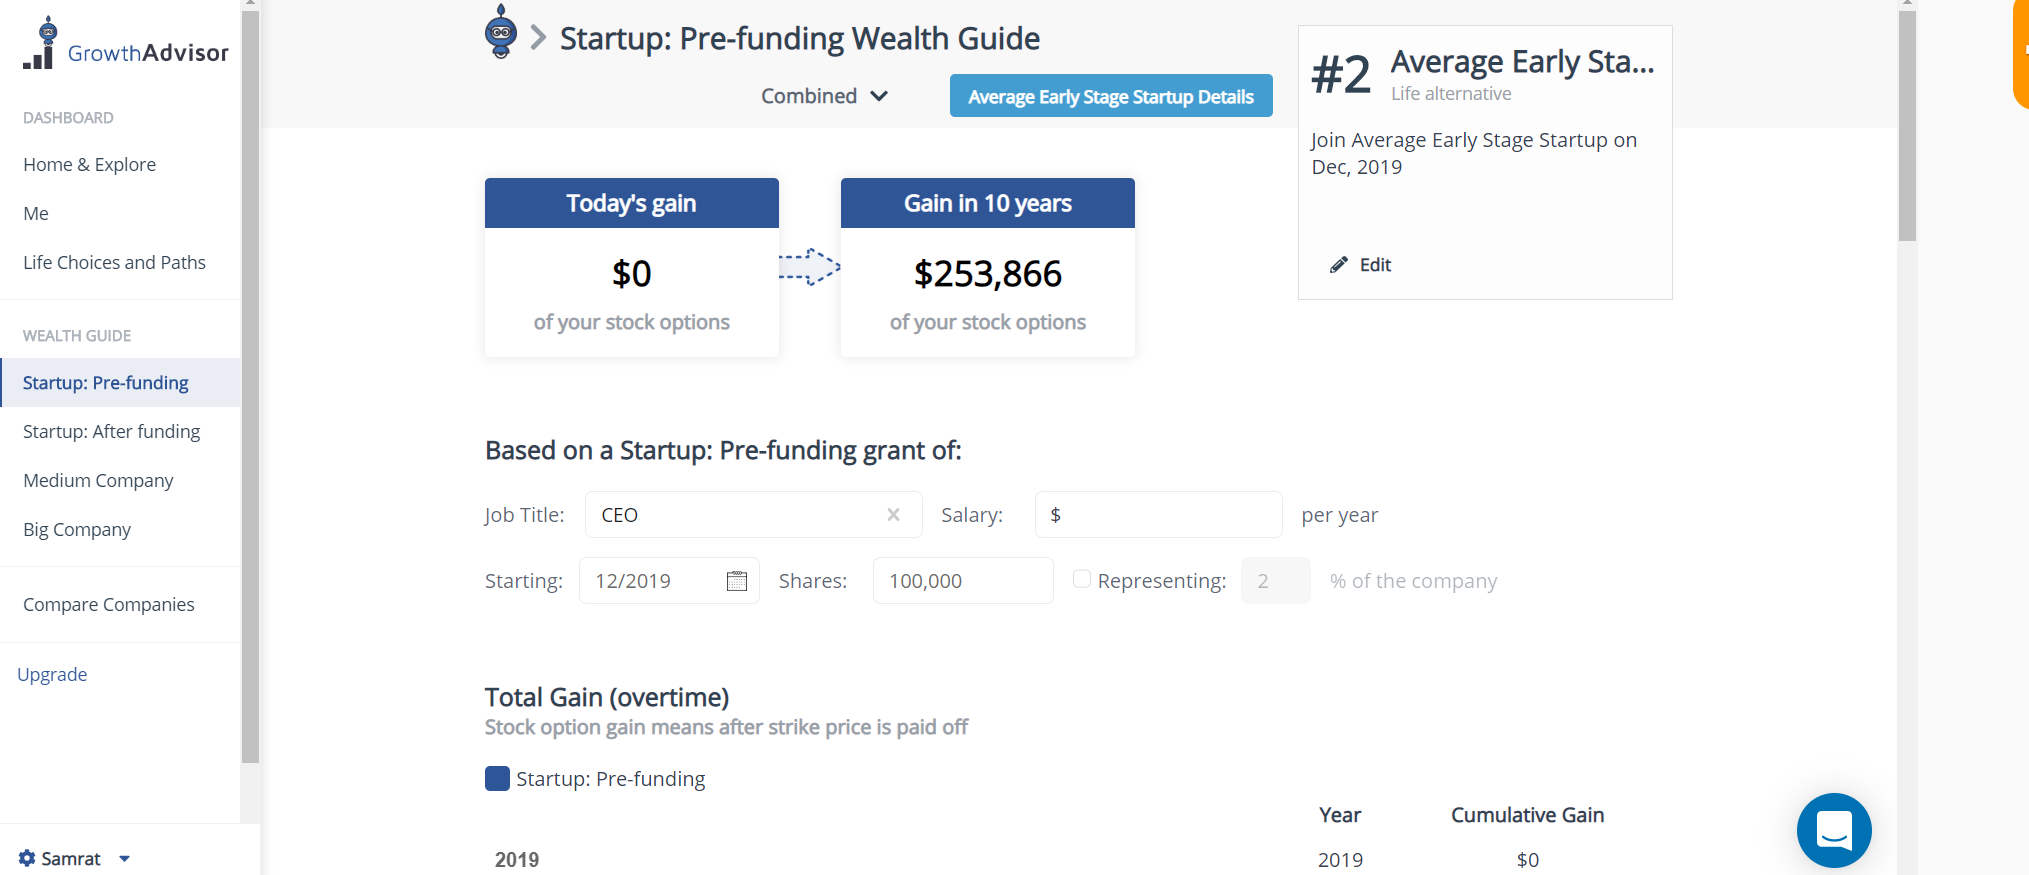Click the pencil Edit icon

[1338, 265]
